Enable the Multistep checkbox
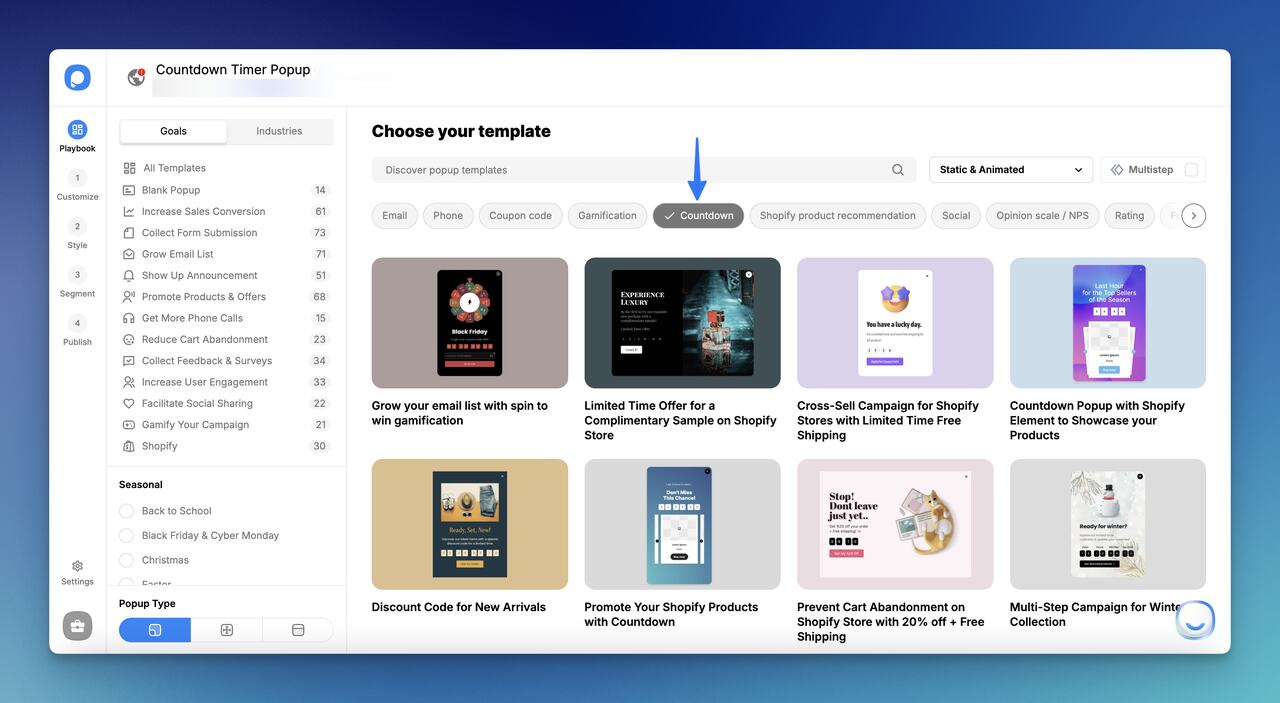 pos(1191,170)
